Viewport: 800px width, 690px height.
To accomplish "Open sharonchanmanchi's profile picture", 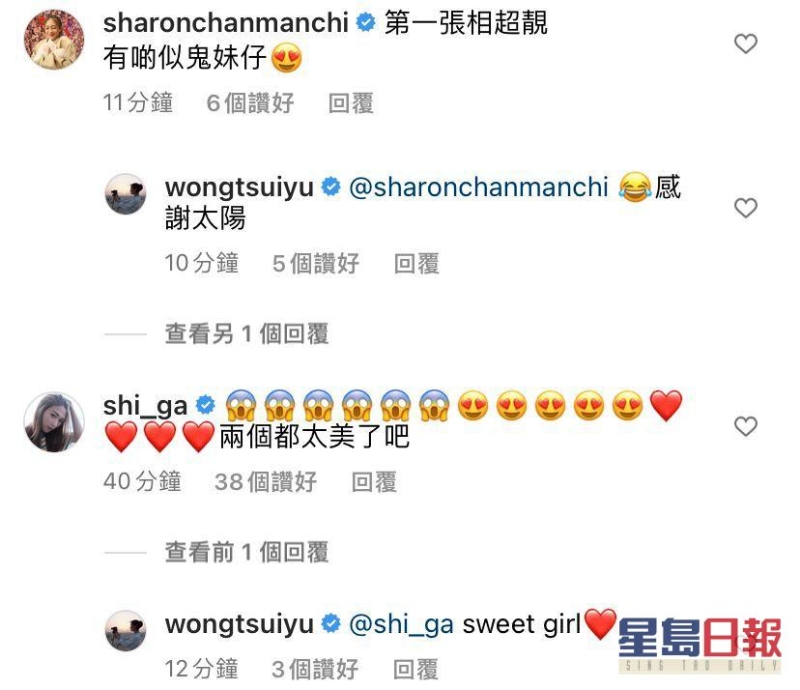I will 54,39.
